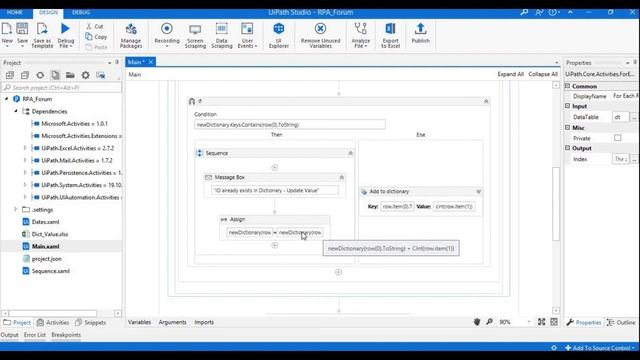Image resolution: width=640 pixels, height=360 pixels.
Task: Switch to DEBUG ribbon tab
Action: click(x=81, y=13)
